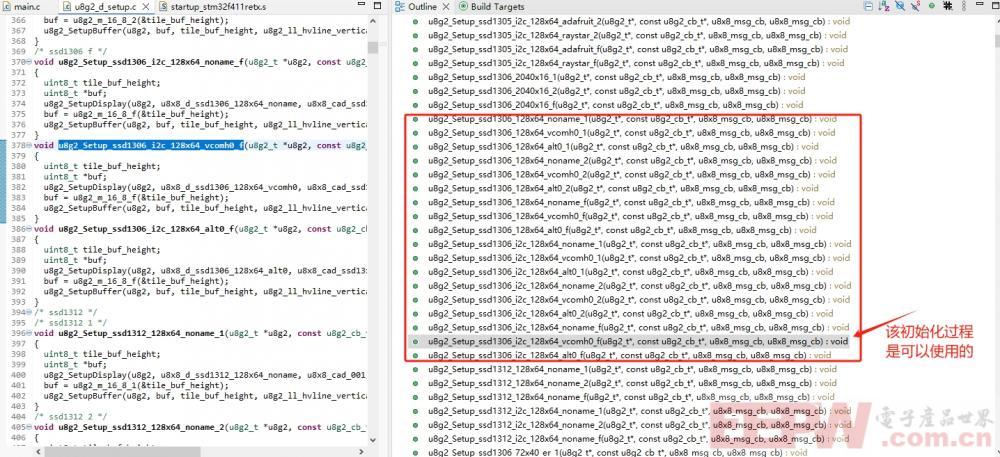Select u8g2_Setup_ssd1306_i2c_128x64_noname_2 in Outline
Screen dimensions: 1000x457
640,286
